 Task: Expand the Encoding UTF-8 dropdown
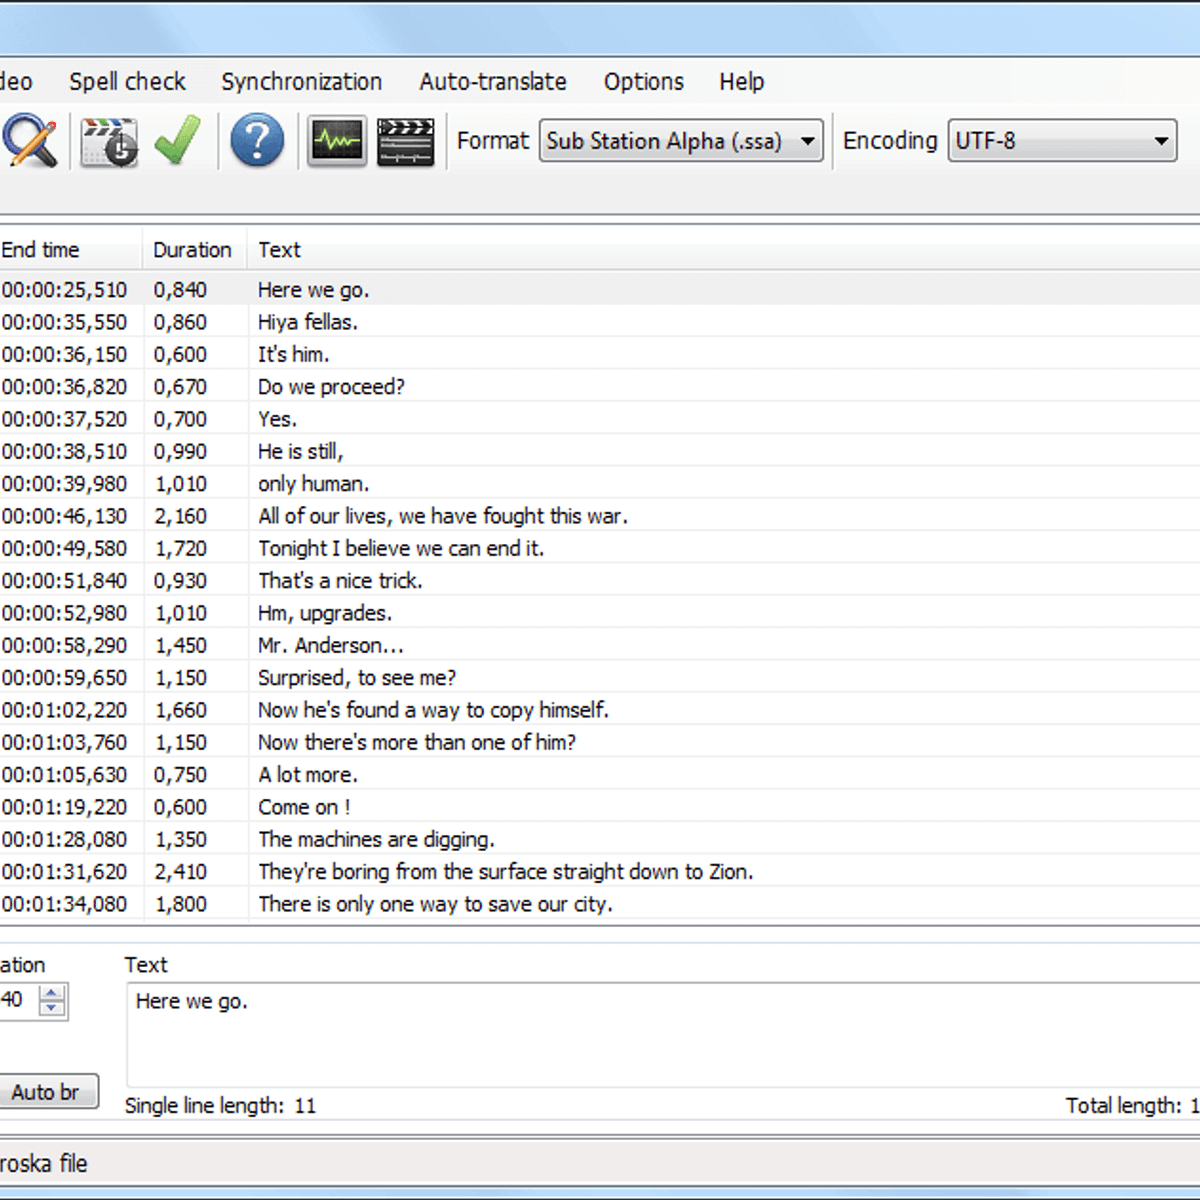pyautogui.click(x=1062, y=142)
